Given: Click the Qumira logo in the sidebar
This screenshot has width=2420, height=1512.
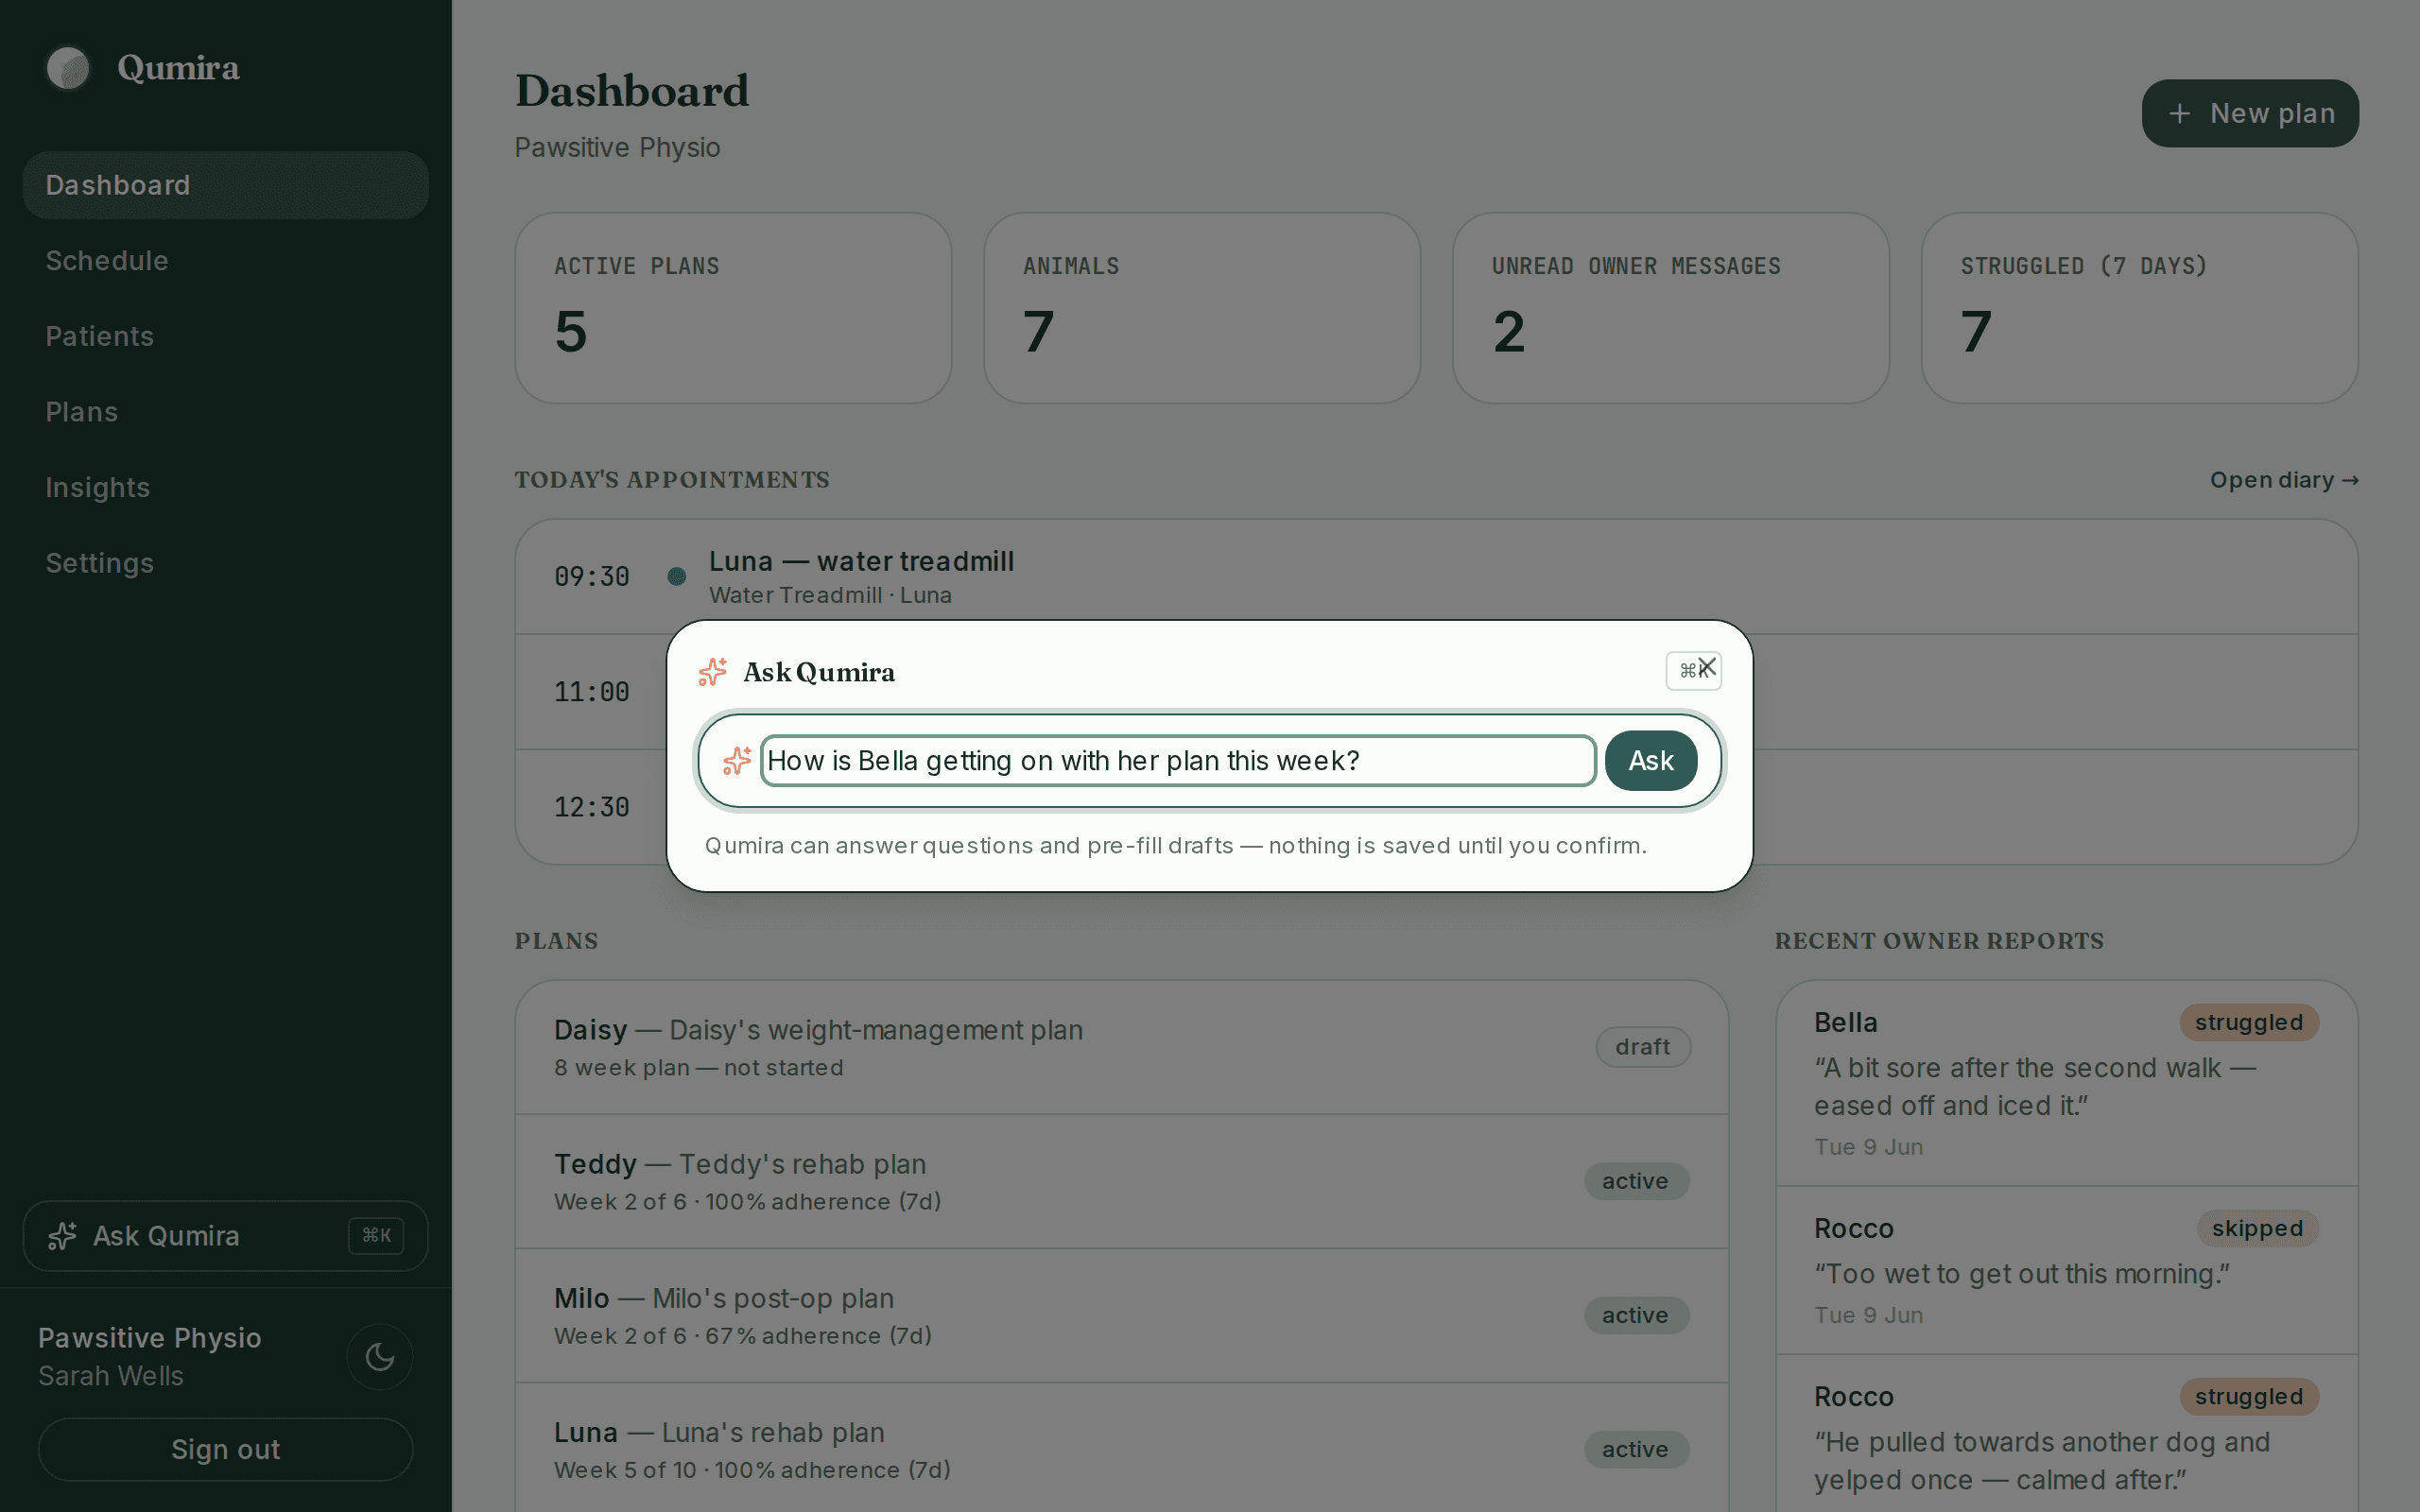Looking at the screenshot, I should click(x=68, y=68).
